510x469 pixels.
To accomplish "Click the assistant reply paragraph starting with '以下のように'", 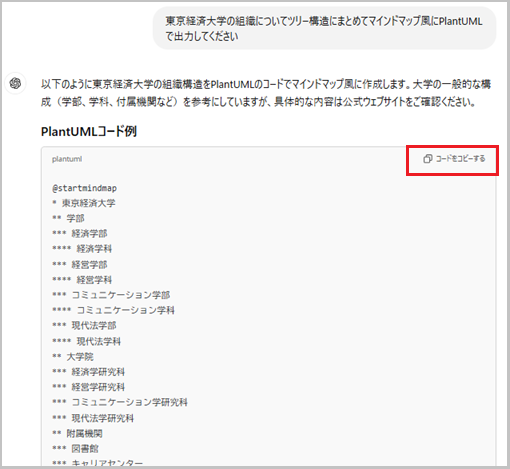I will (x=266, y=93).
